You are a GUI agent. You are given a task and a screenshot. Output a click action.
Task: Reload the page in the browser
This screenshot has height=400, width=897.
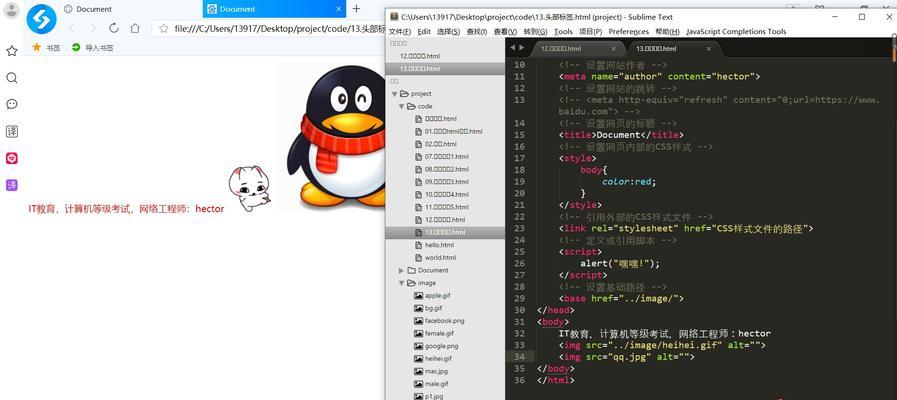[x=113, y=28]
